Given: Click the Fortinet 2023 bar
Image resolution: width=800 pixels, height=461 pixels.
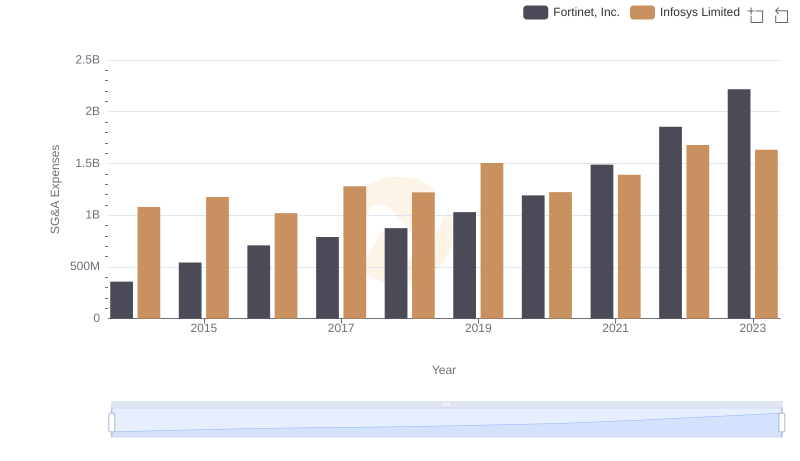Looking at the screenshot, I should 739,204.
